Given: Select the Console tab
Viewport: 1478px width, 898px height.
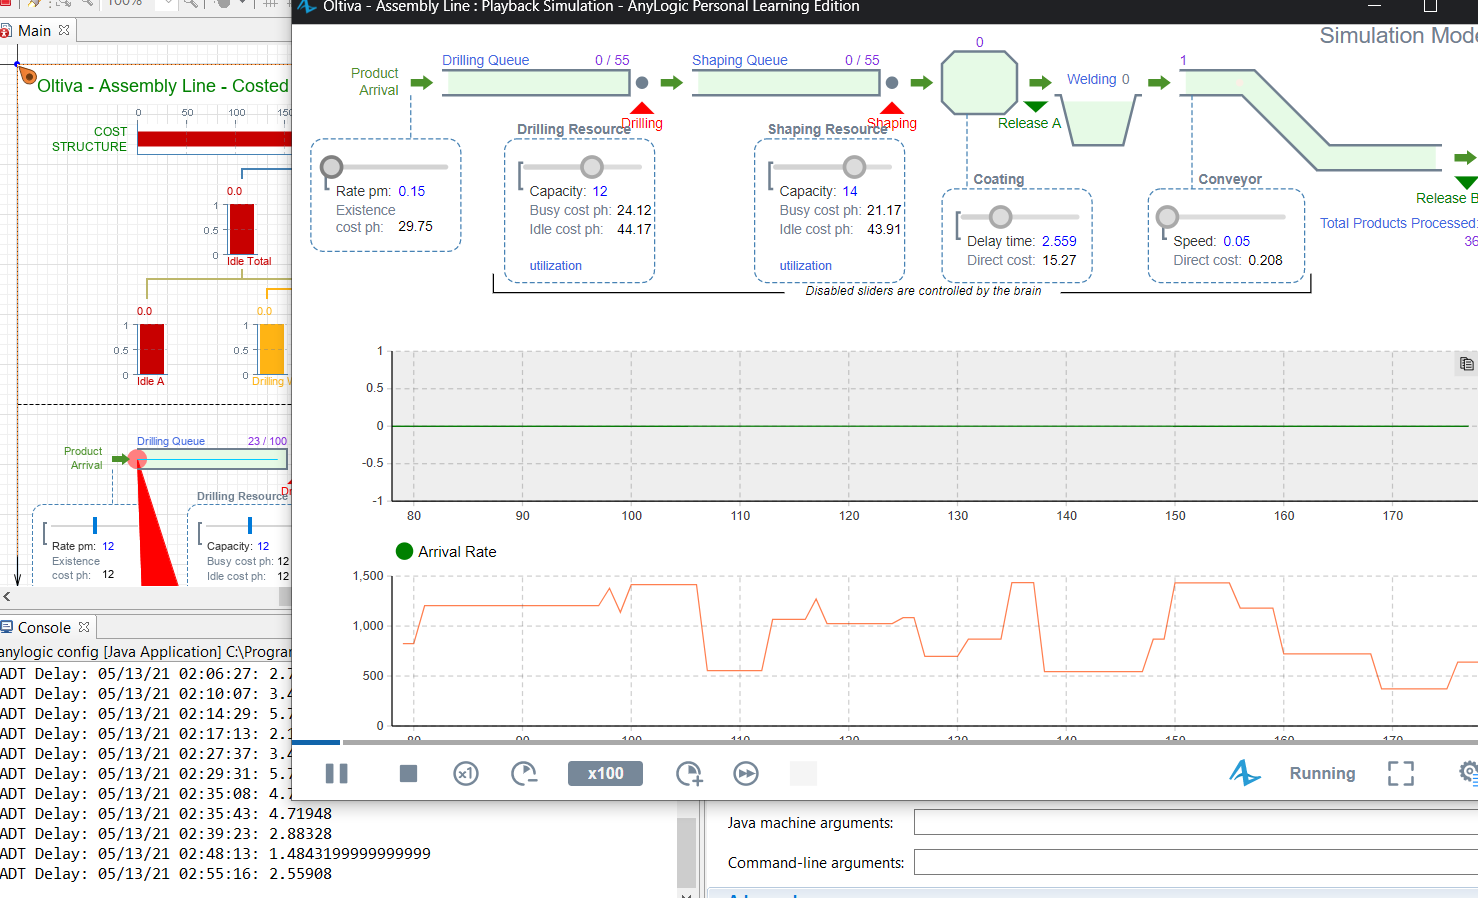Looking at the screenshot, I should pyautogui.click(x=44, y=628).
